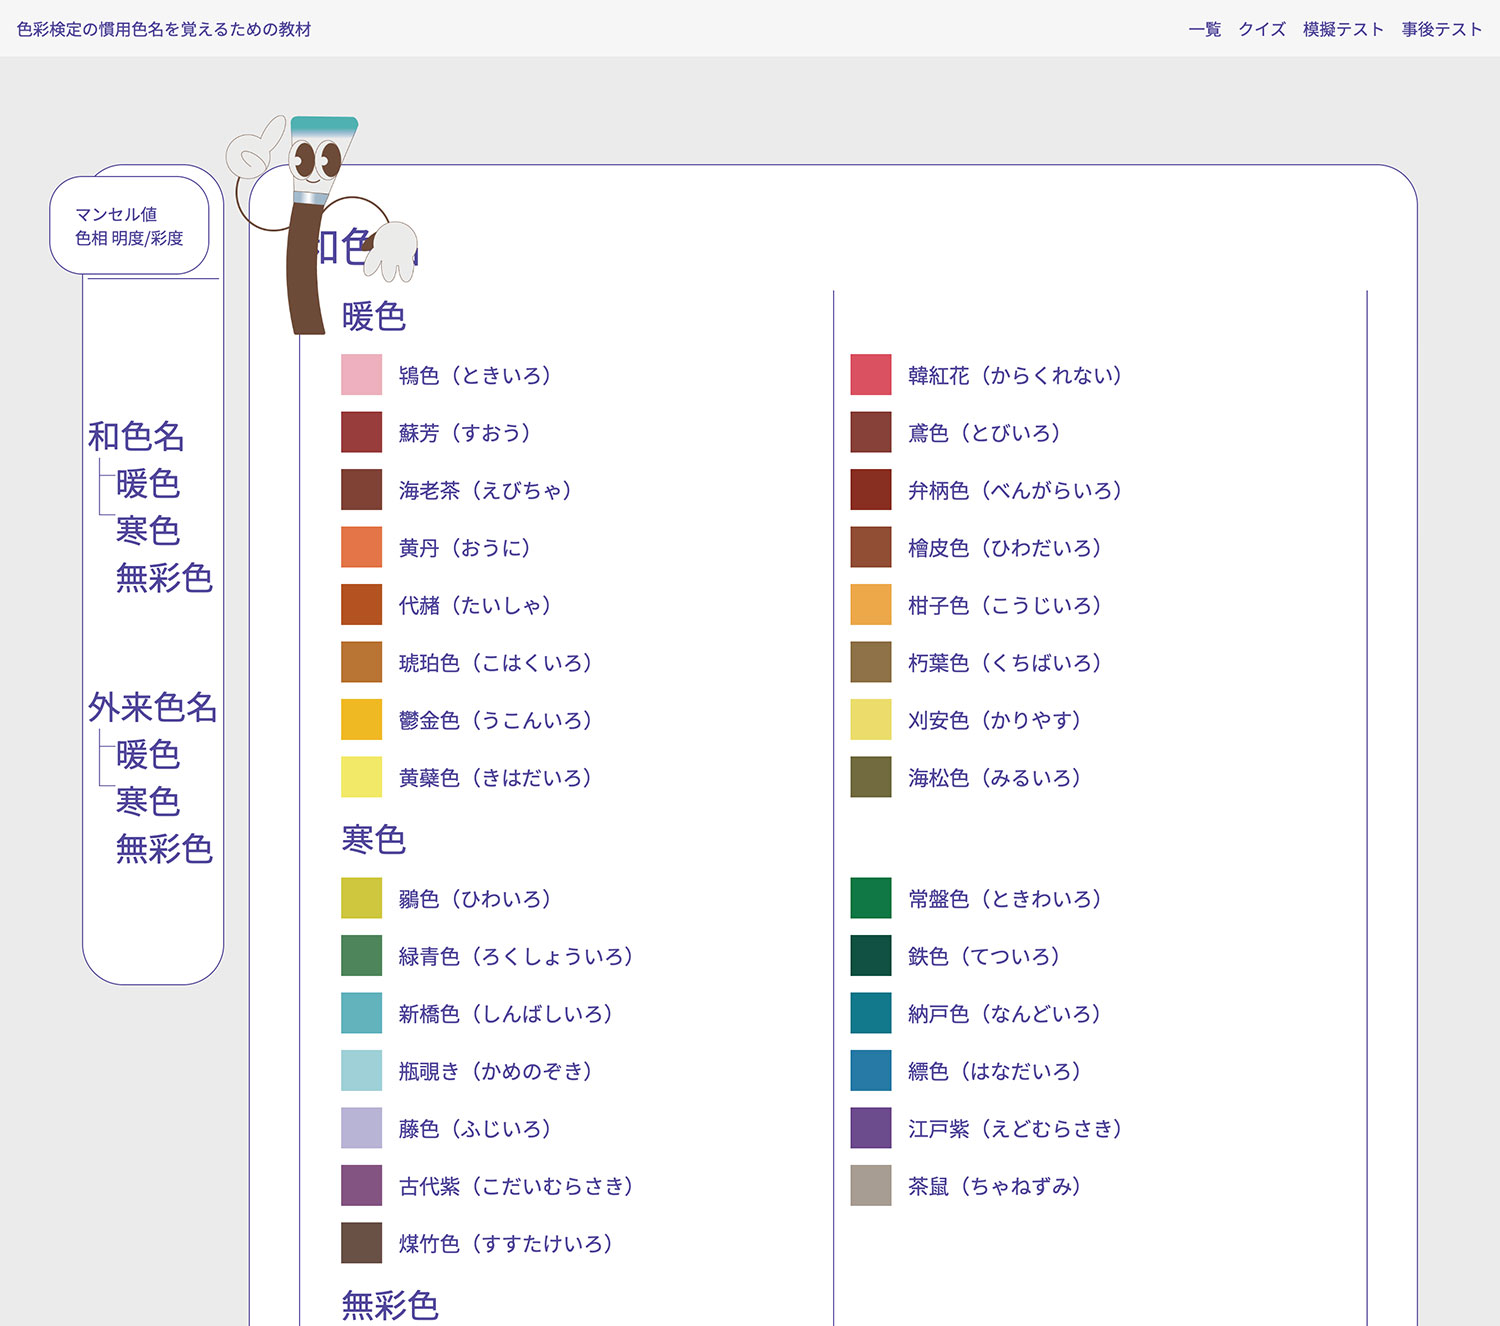The image size is (1500, 1326).
Task: Choose the green 常盤色 swatch
Action: coord(870,898)
